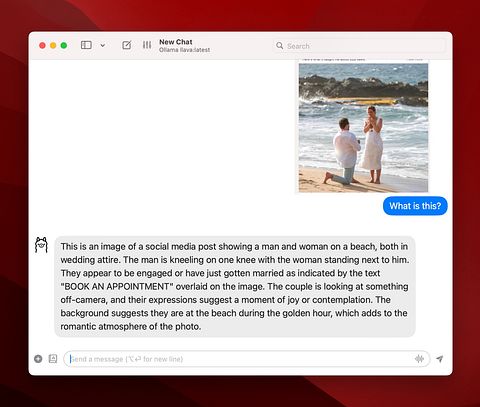Click the search magnifier icon
The height and width of the screenshot is (407, 480).
point(279,45)
